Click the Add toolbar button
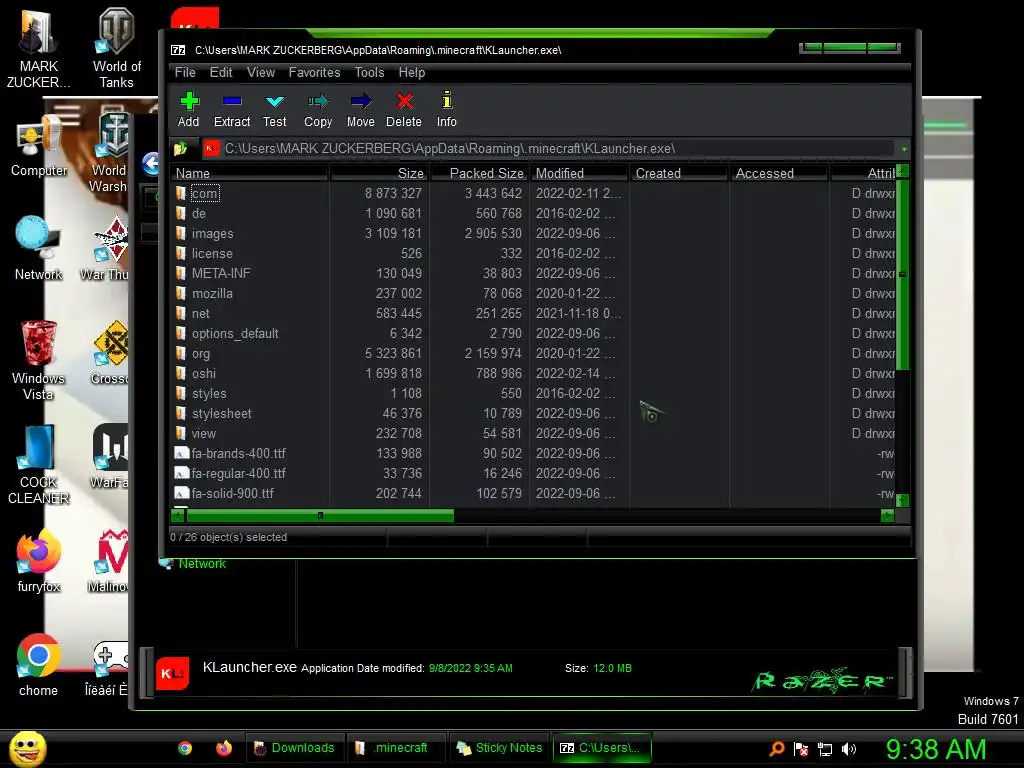 [188, 109]
